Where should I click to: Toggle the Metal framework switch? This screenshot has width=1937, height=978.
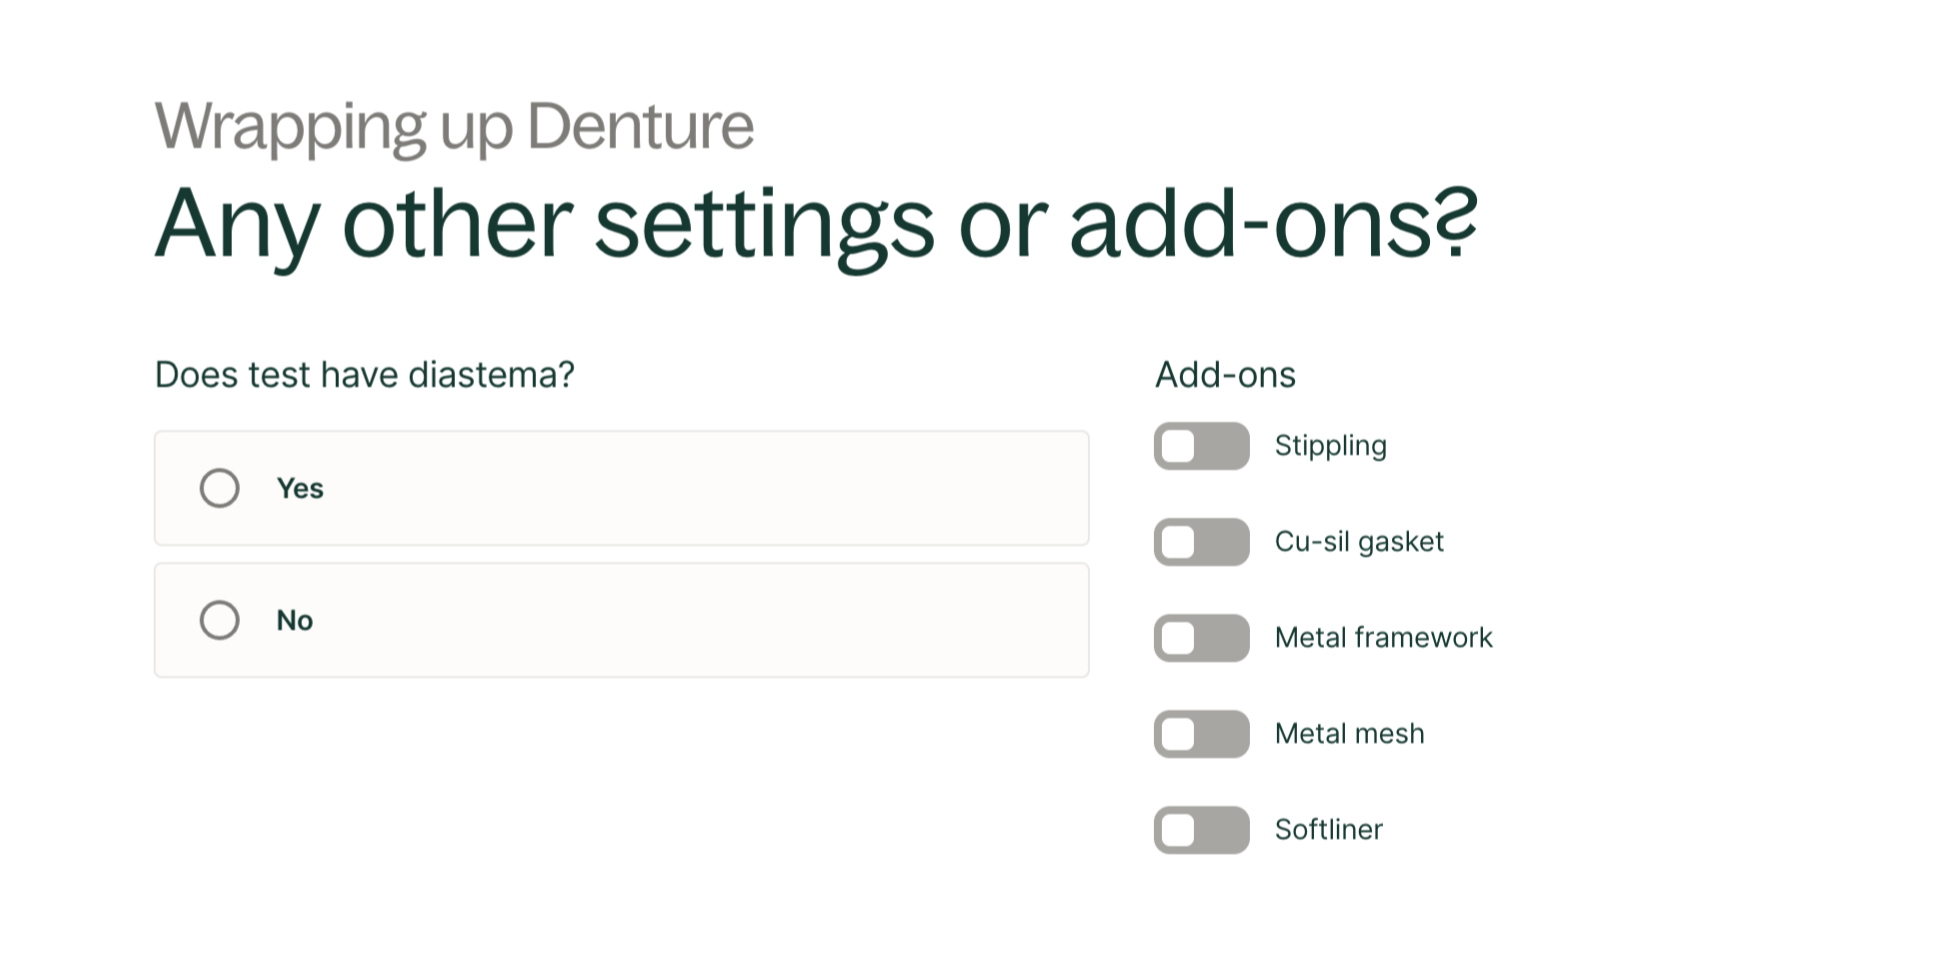click(x=1201, y=638)
